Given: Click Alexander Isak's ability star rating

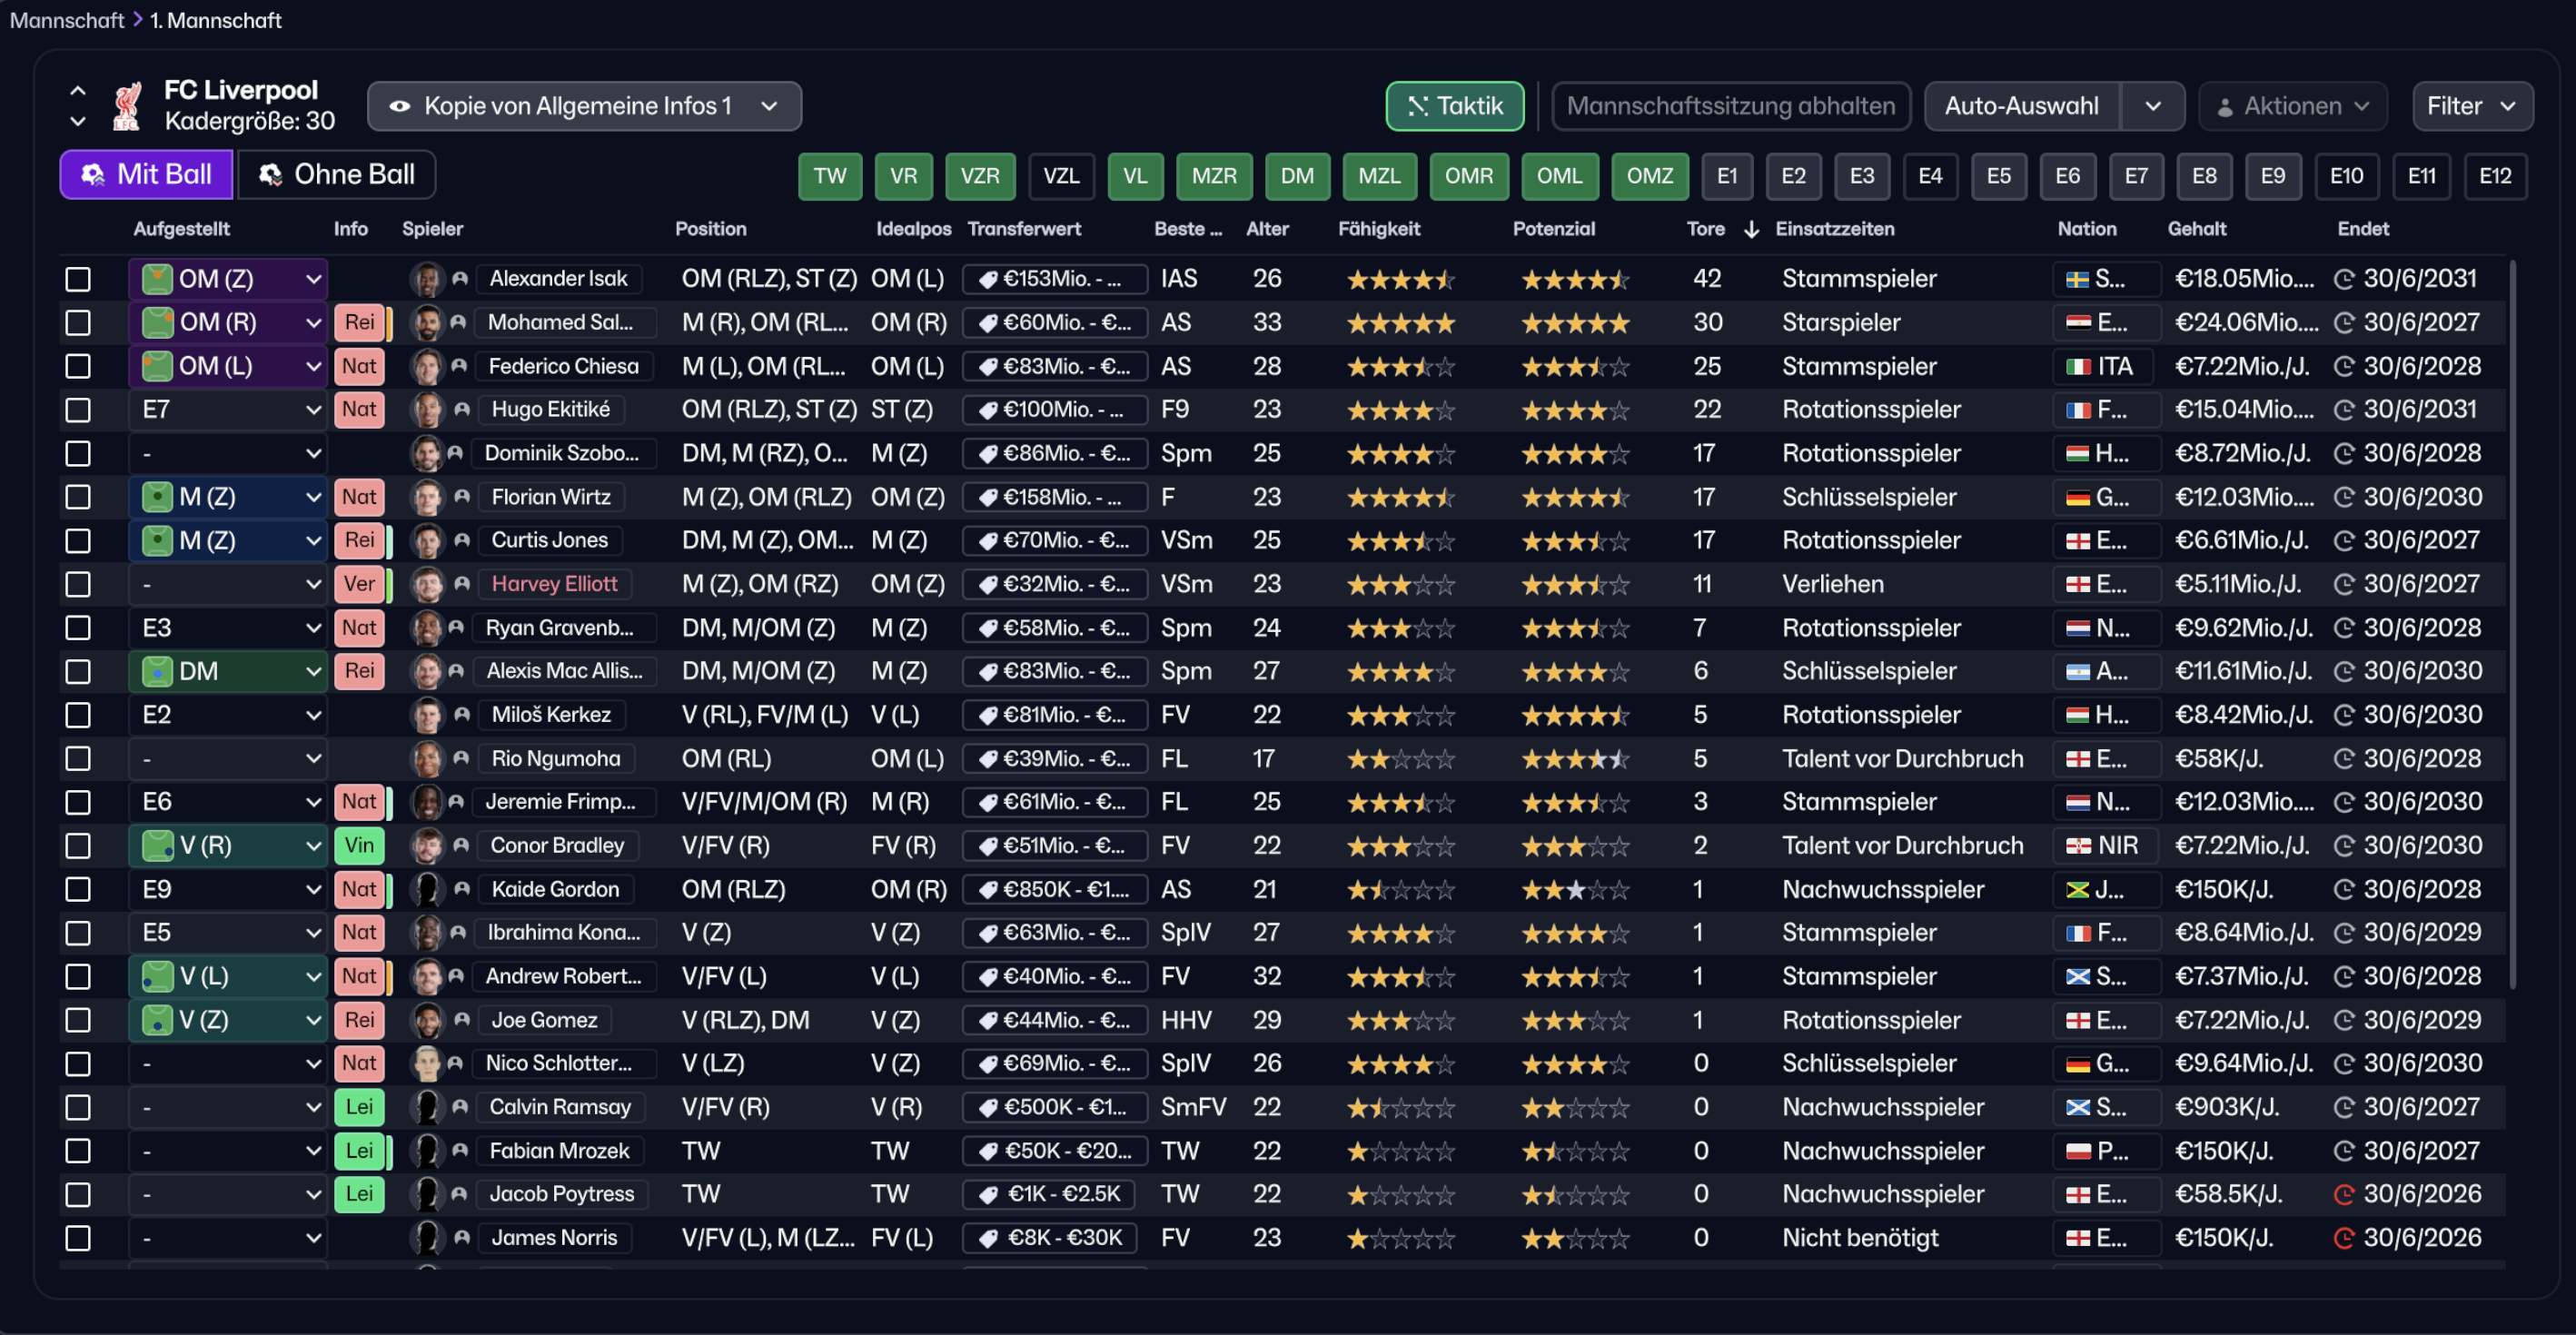Looking at the screenshot, I should tap(1400, 280).
